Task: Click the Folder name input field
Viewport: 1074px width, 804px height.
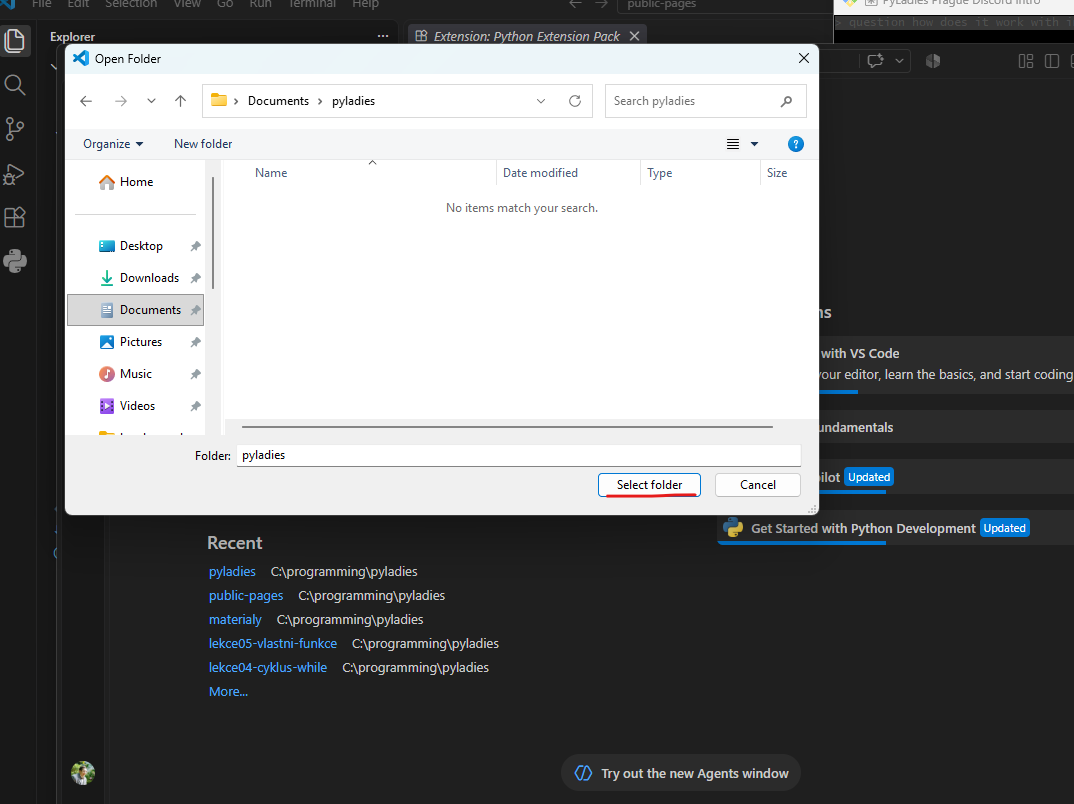Action: pyautogui.click(x=519, y=455)
